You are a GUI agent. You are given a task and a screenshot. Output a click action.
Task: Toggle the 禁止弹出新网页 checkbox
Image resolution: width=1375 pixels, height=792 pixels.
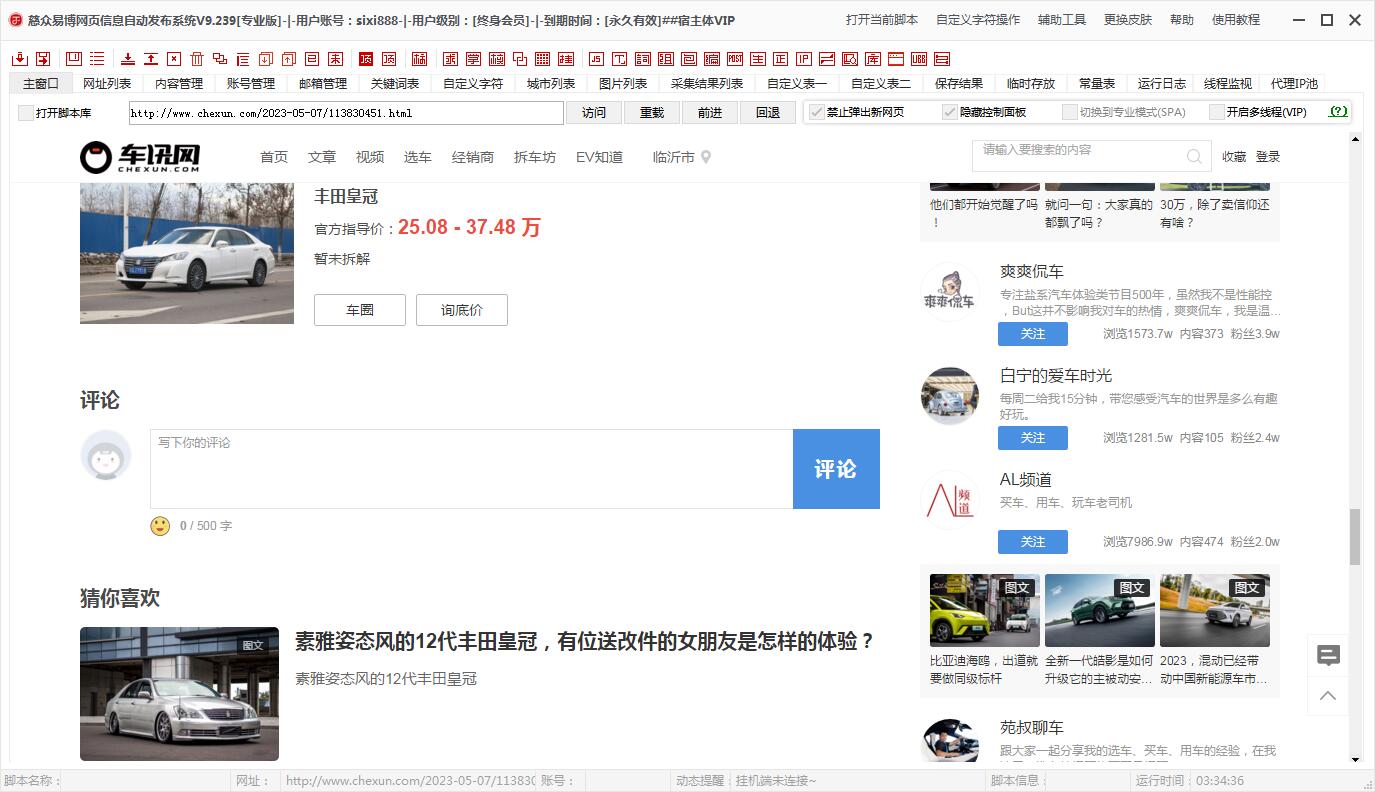[x=816, y=112]
